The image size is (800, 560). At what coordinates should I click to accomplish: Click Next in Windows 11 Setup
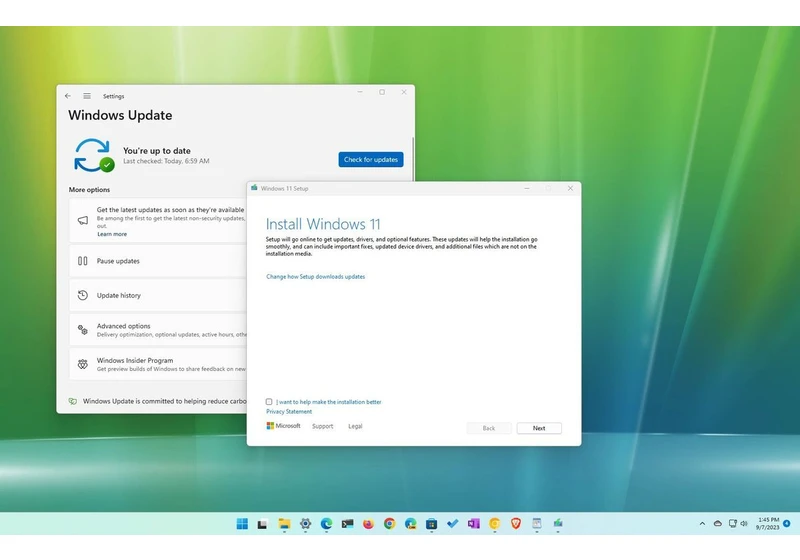click(539, 428)
